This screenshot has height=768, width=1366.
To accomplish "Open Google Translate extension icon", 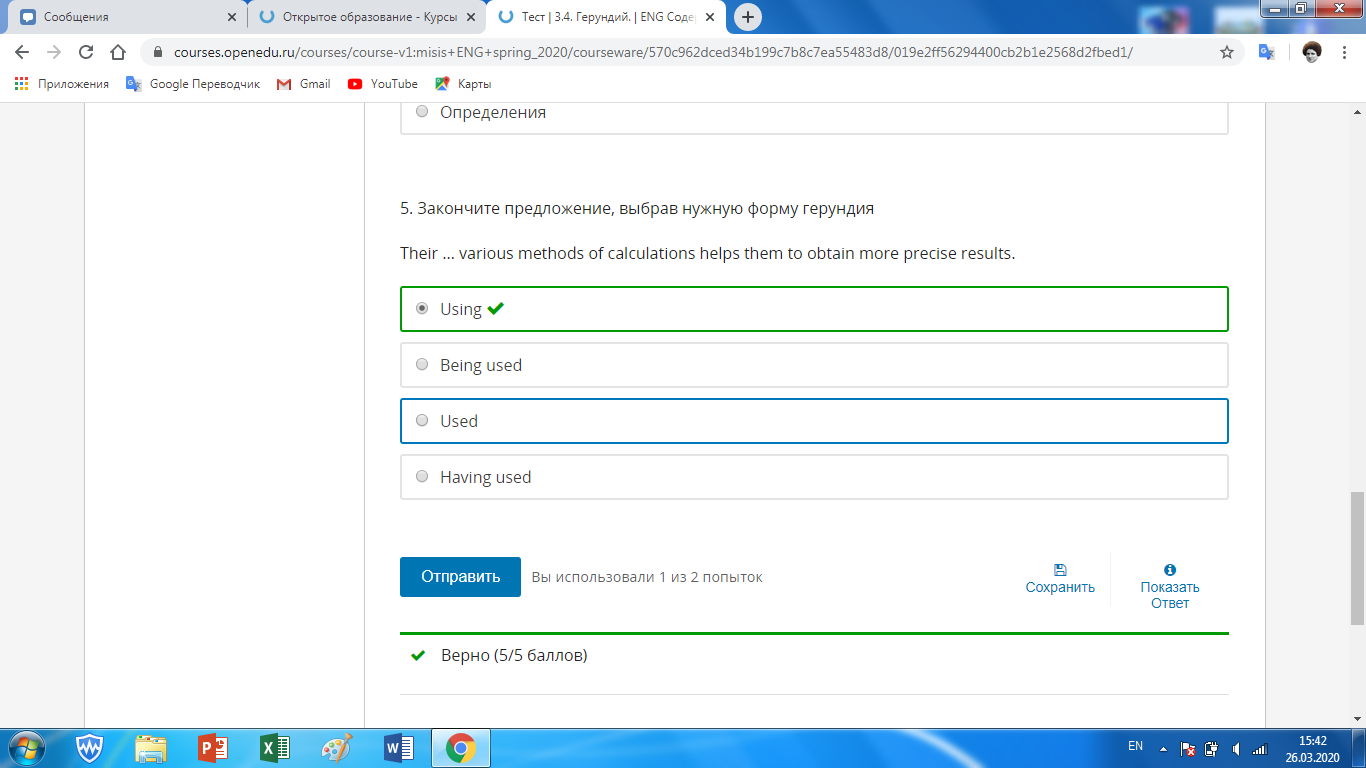I will [x=1266, y=52].
